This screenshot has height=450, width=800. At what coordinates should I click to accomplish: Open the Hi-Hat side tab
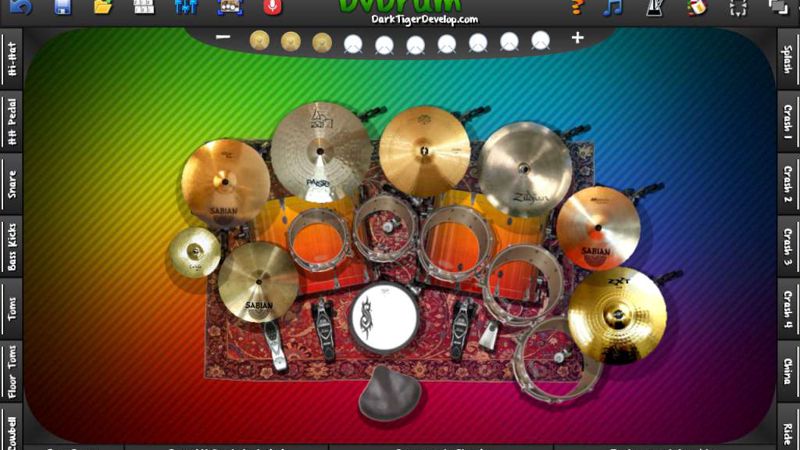tap(11, 59)
